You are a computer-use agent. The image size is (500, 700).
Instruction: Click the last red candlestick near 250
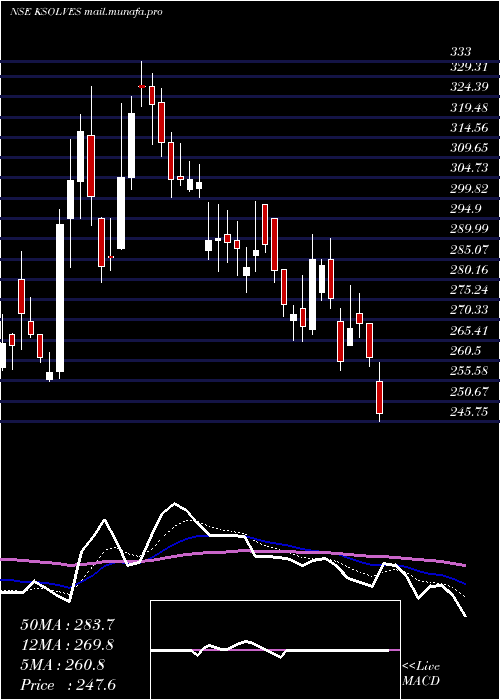coord(379,397)
